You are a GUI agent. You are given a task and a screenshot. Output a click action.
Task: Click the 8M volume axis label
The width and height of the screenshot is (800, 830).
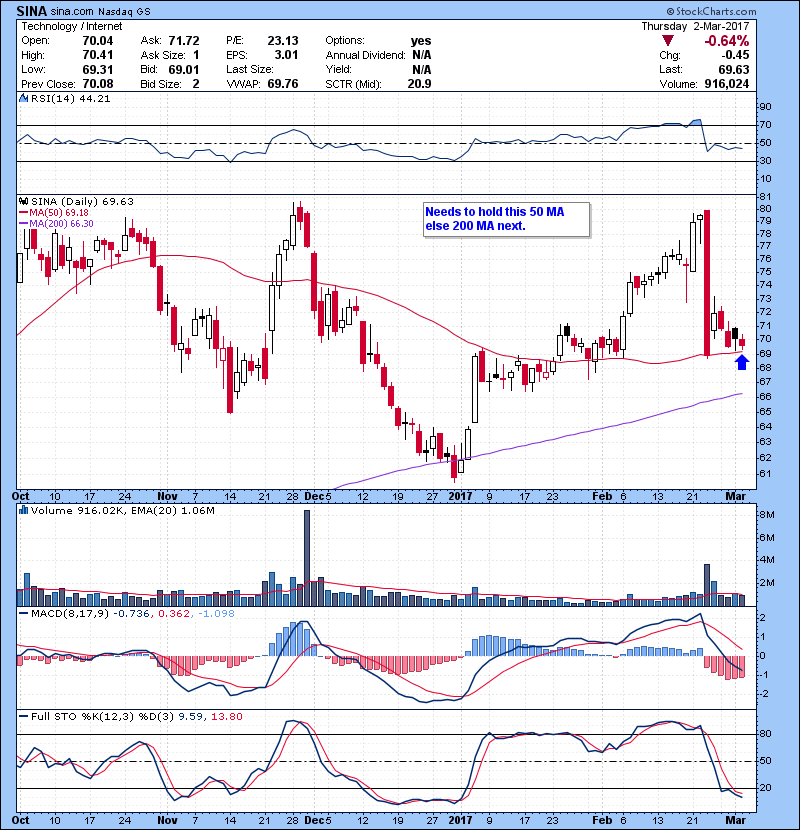767,515
